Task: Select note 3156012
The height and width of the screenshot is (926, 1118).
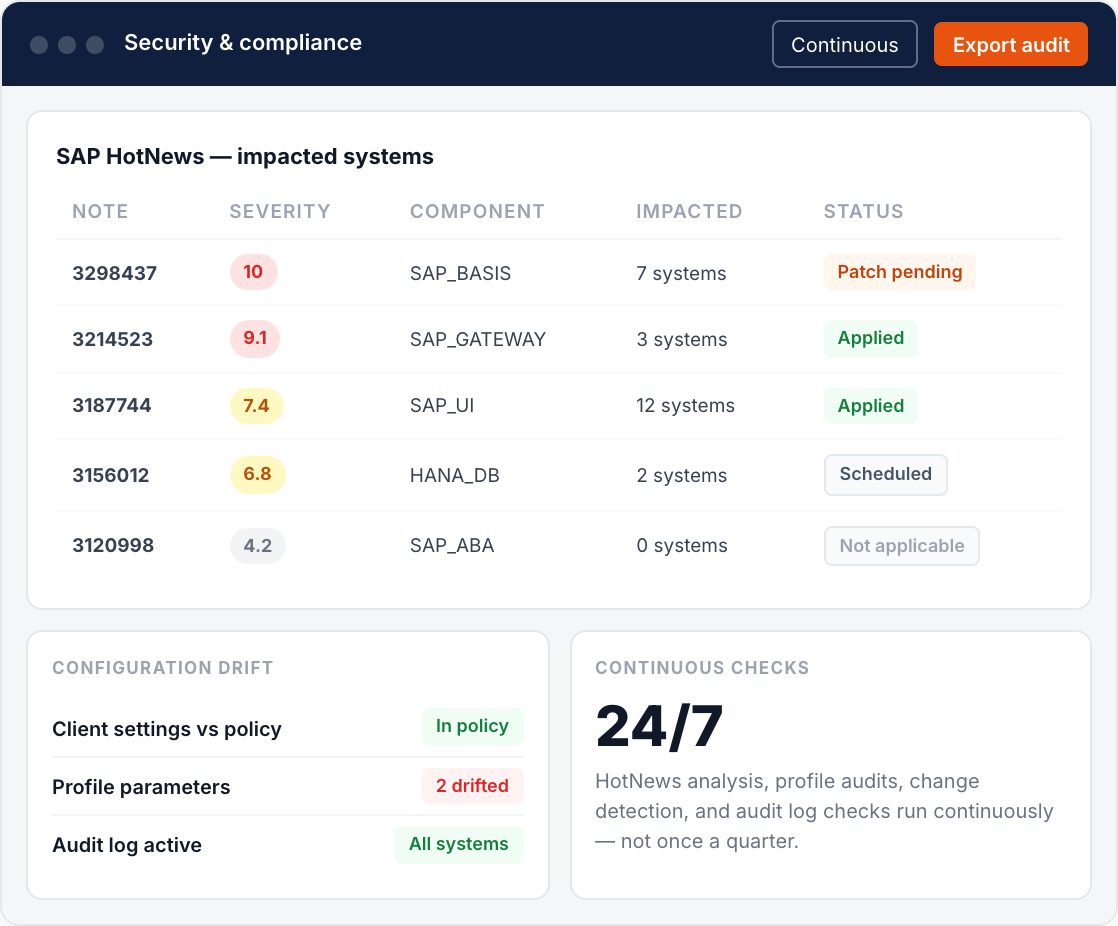Action: [x=111, y=475]
